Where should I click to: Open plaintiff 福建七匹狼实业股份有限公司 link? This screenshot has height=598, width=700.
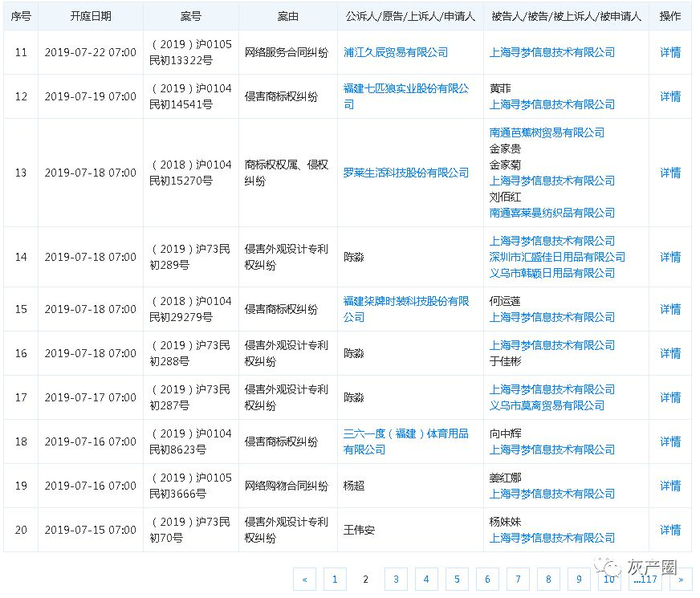(406, 97)
